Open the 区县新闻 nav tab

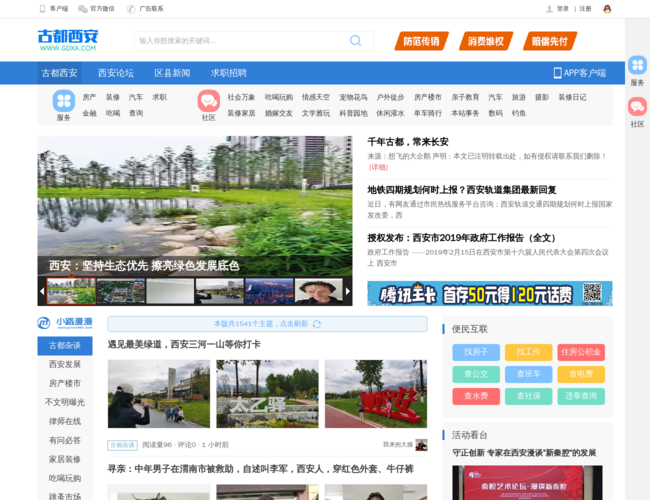tap(172, 73)
